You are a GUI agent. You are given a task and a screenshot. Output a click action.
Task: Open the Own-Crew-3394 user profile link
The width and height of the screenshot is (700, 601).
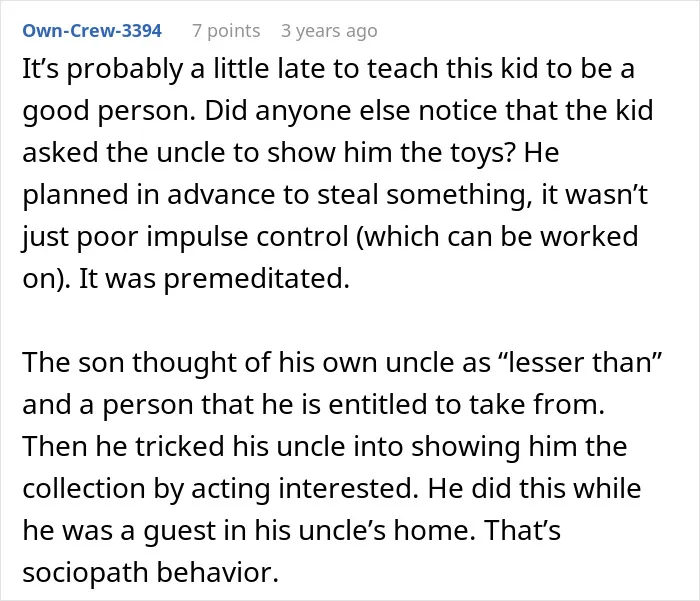92,31
